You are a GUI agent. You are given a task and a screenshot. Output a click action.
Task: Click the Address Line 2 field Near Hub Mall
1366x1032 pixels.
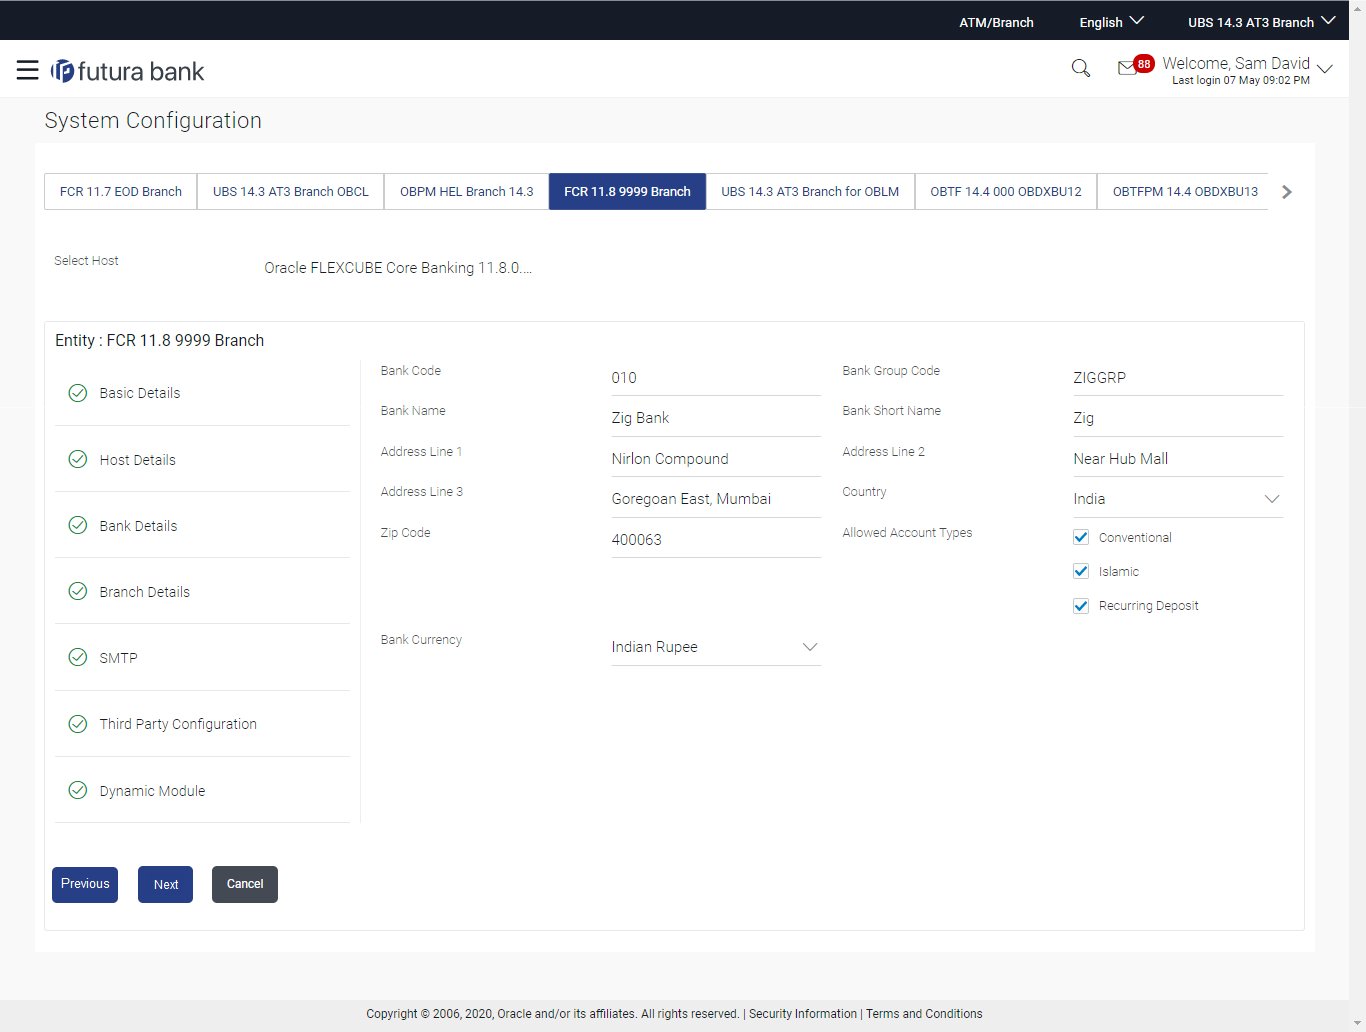(x=1178, y=459)
